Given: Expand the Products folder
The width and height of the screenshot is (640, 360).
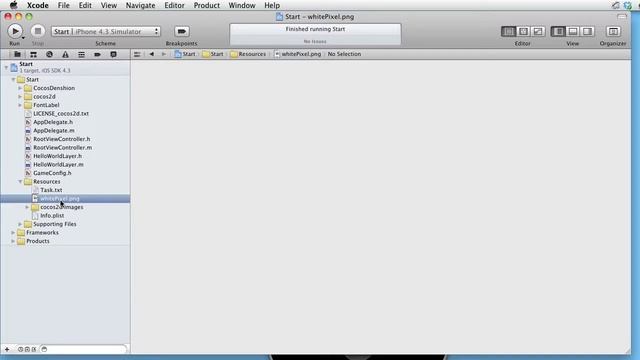Looking at the screenshot, I should pyautogui.click(x=13, y=241).
